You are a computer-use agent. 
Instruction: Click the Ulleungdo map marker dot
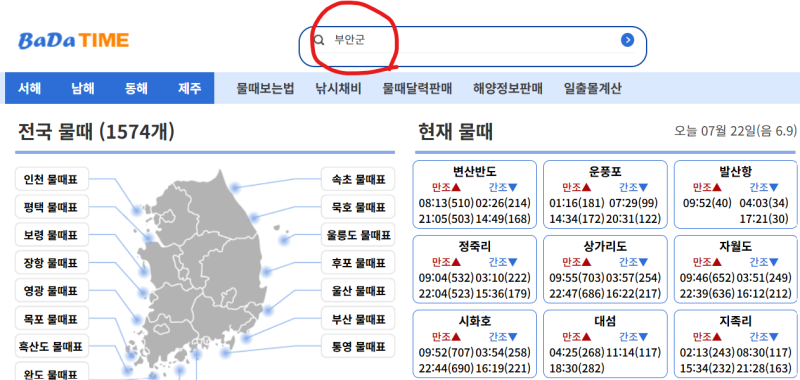coord(285,239)
